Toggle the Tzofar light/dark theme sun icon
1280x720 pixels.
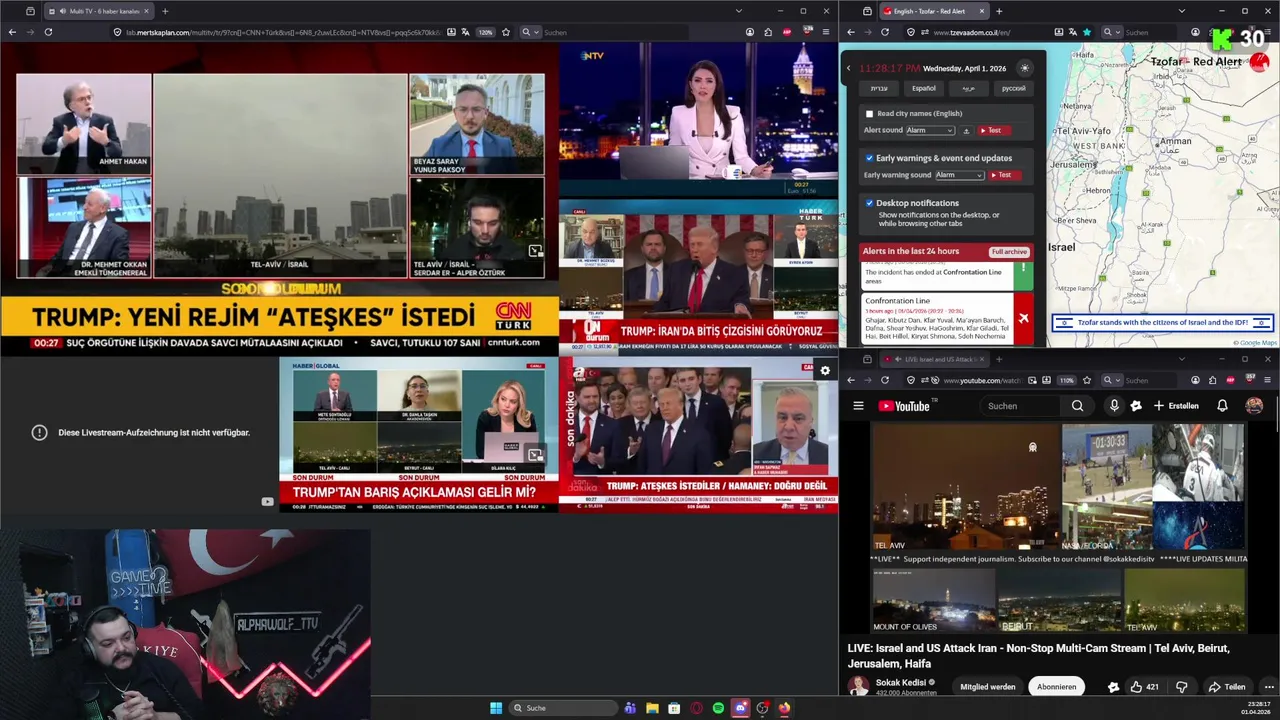pyautogui.click(x=1024, y=68)
